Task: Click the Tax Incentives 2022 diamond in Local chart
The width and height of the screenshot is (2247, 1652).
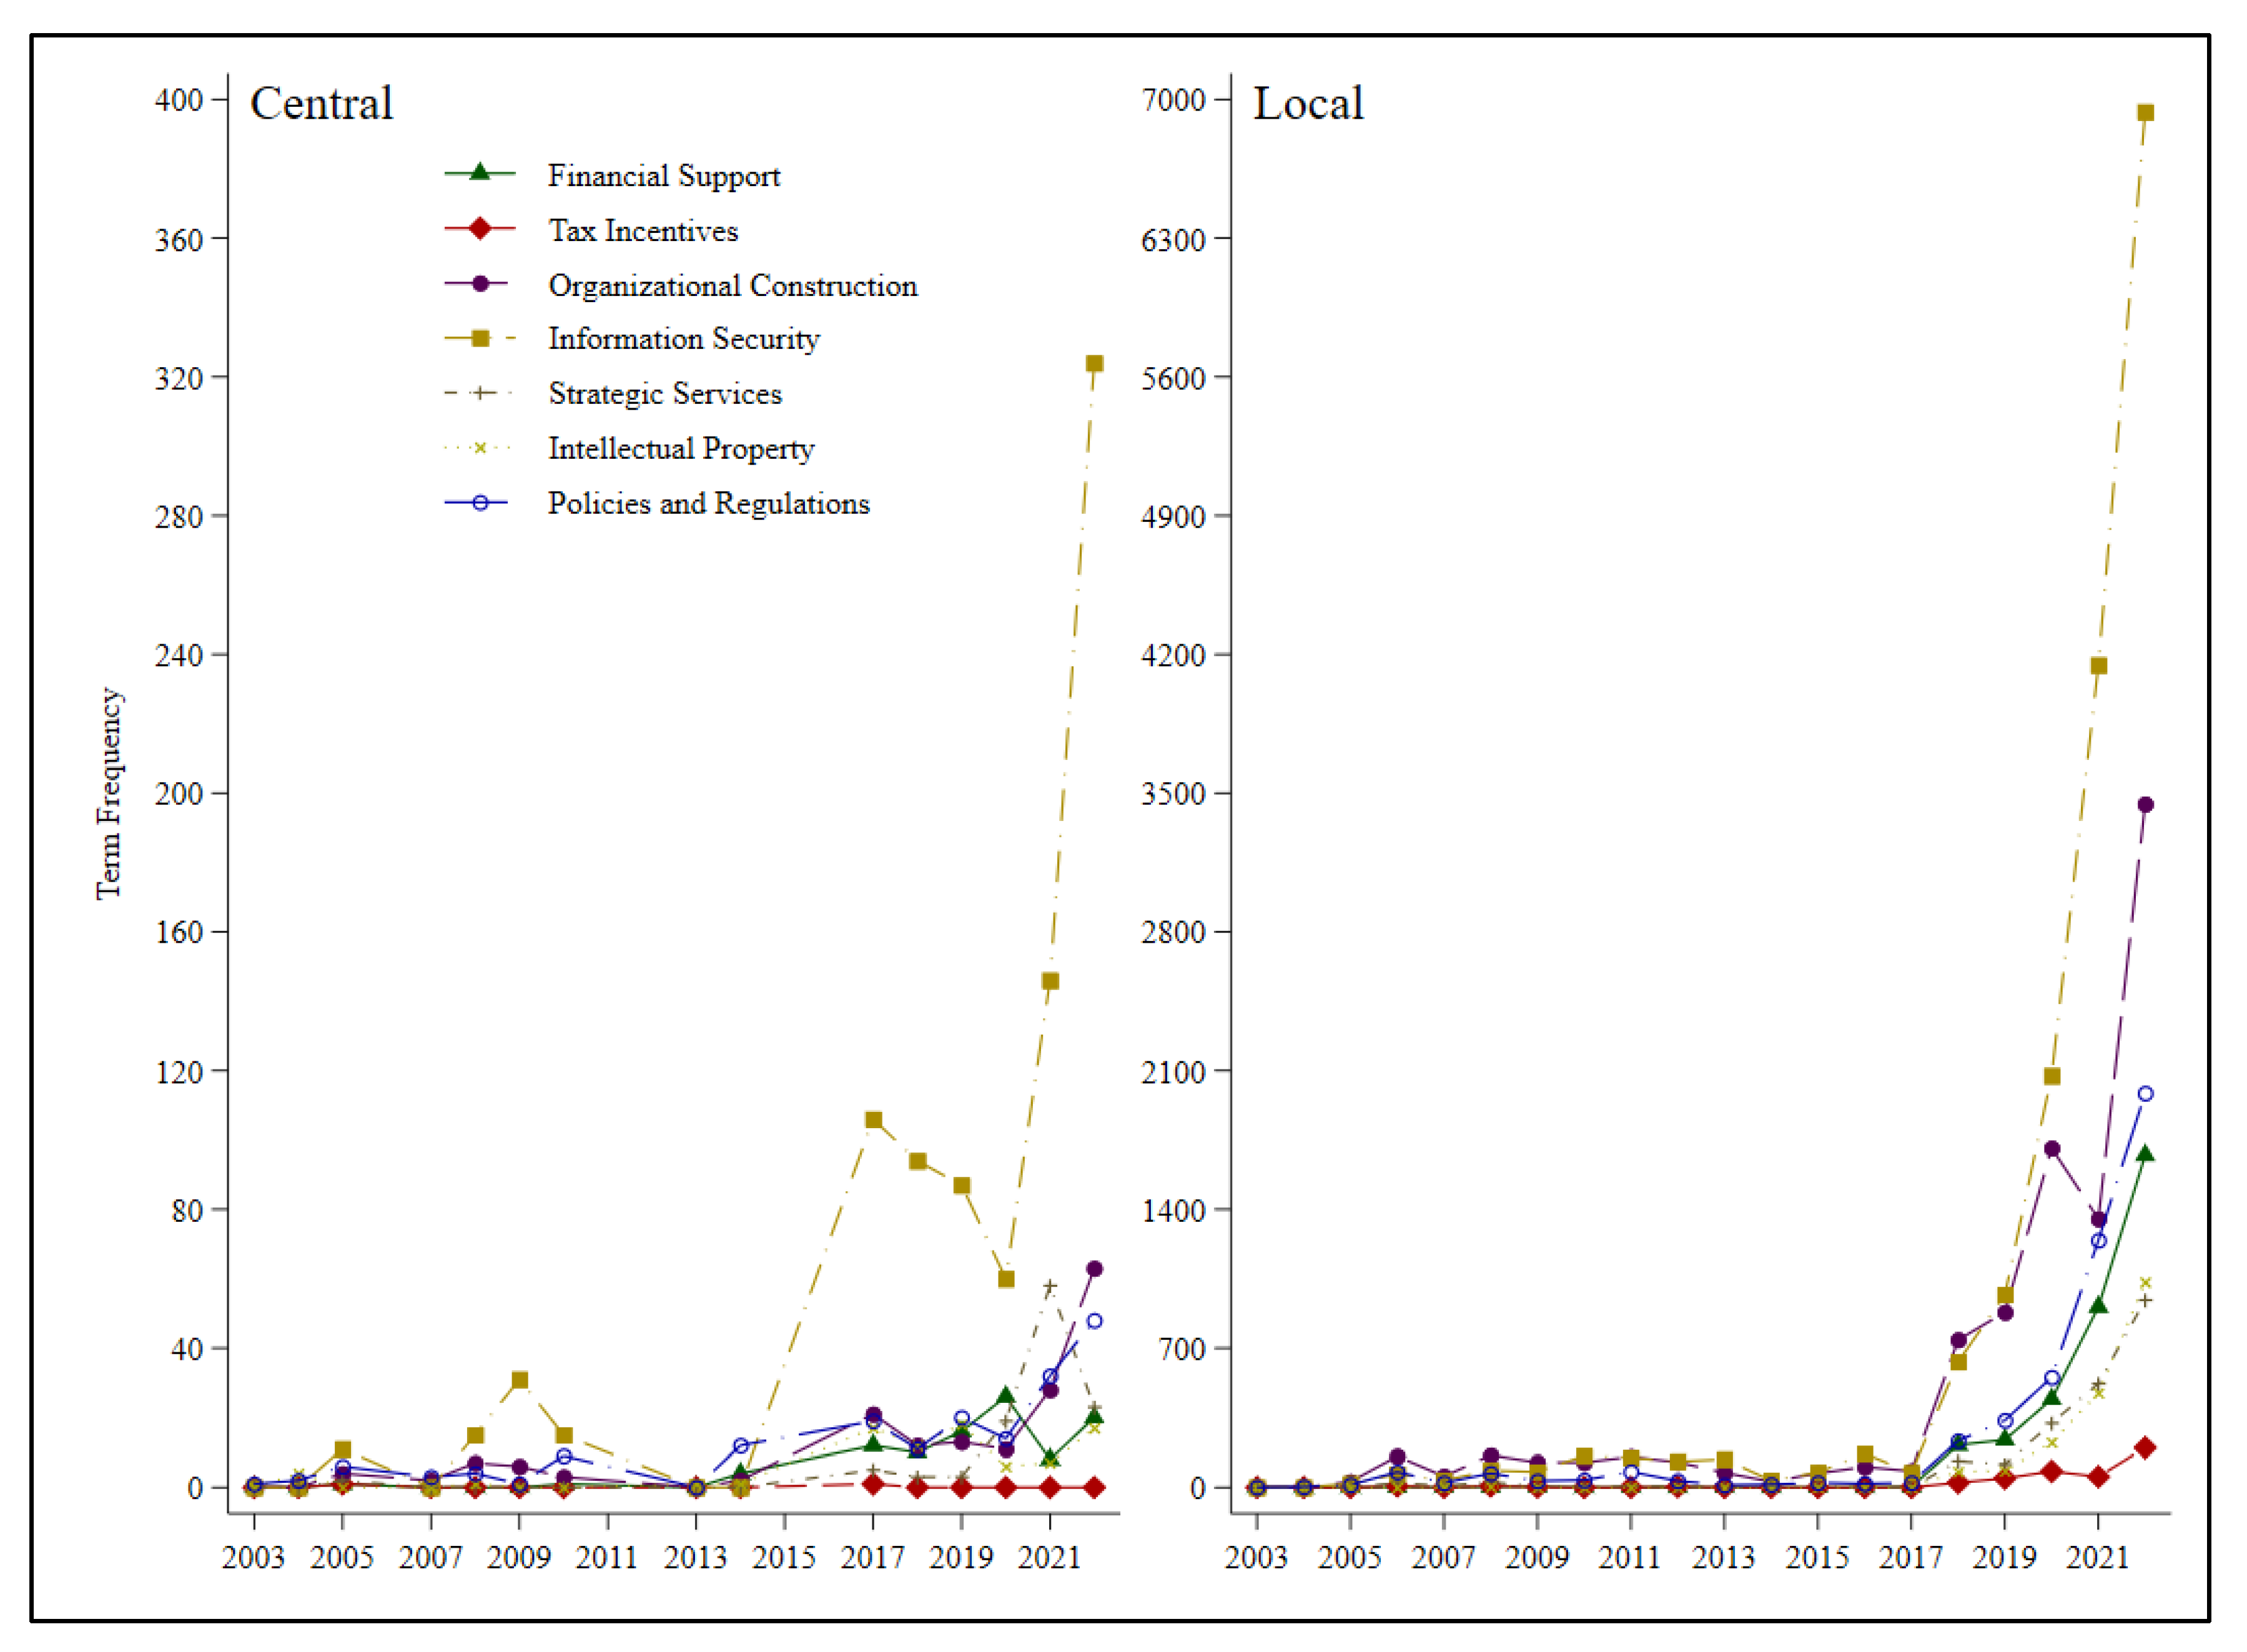Action: click(x=2145, y=1448)
